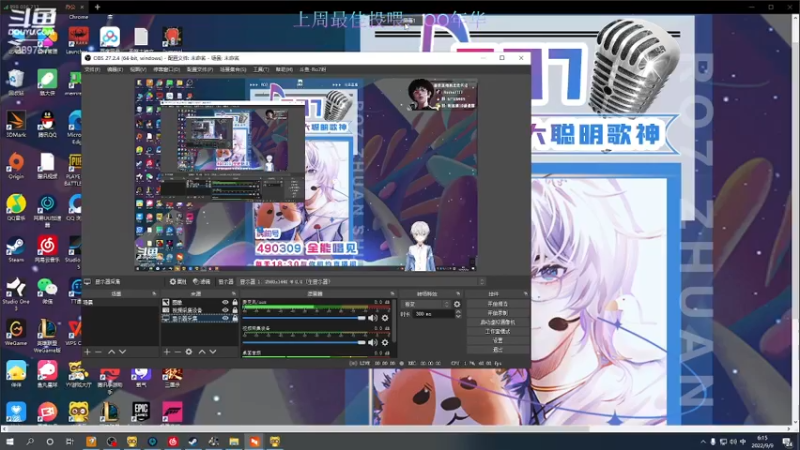
Task: Open 设置 settings in OBS controls
Action: coord(497,340)
